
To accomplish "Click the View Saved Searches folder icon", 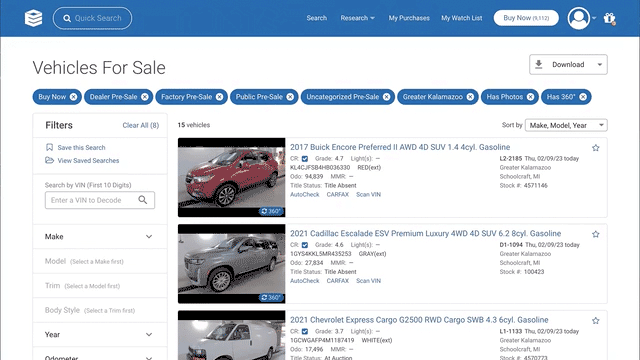I will coord(49,160).
